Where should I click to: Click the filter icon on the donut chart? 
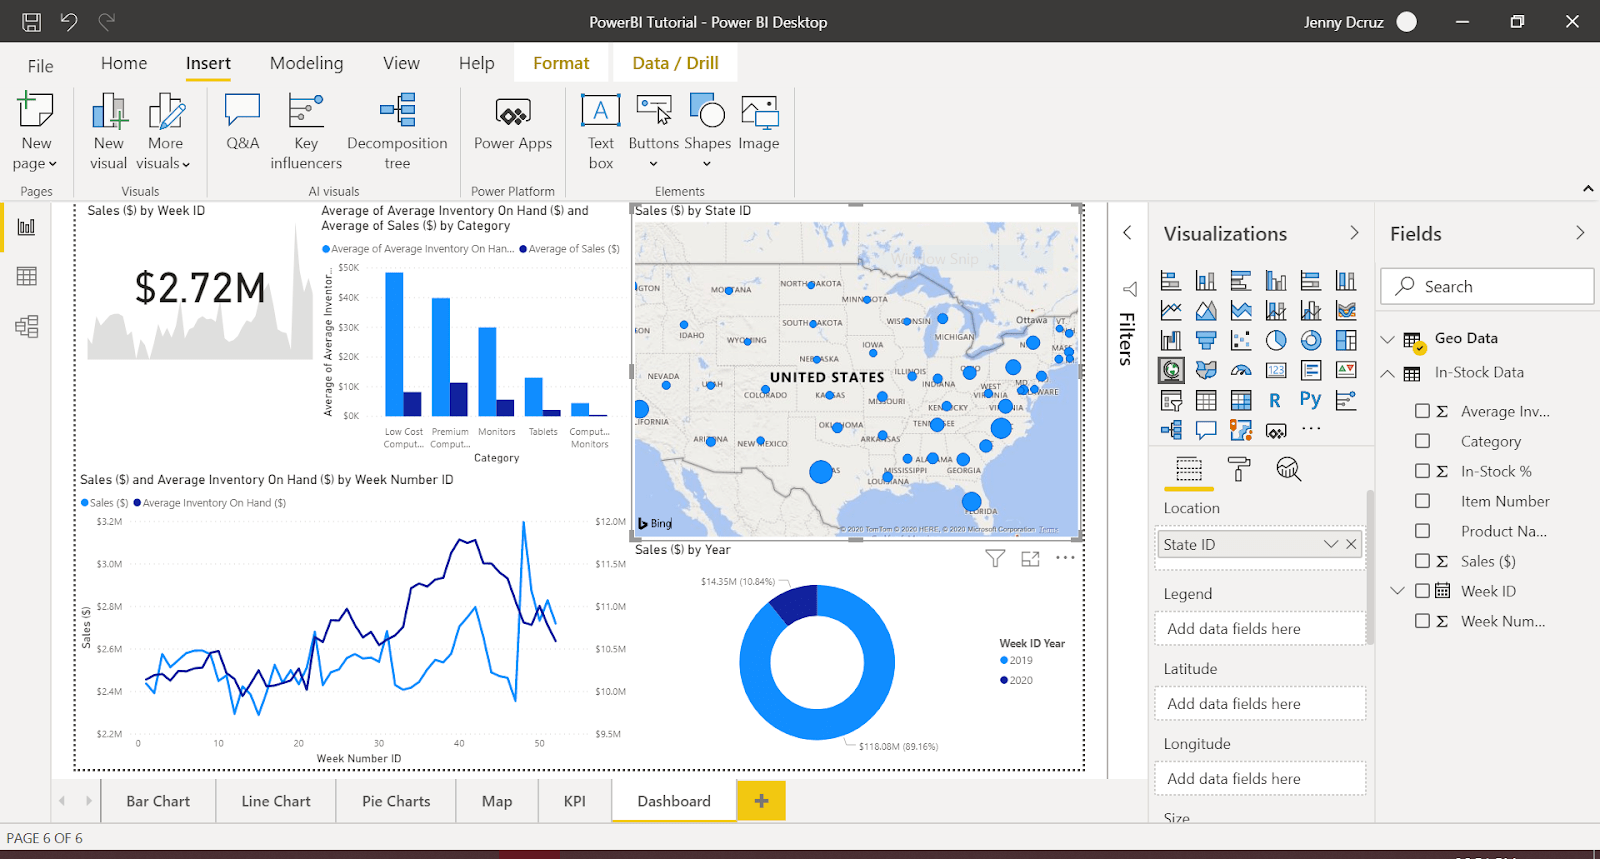[995, 558]
